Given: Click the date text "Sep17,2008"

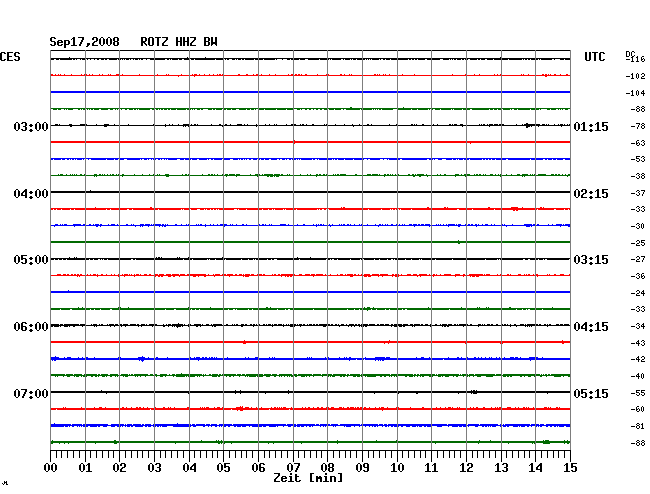Looking at the screenshot, I should [84, 42].
